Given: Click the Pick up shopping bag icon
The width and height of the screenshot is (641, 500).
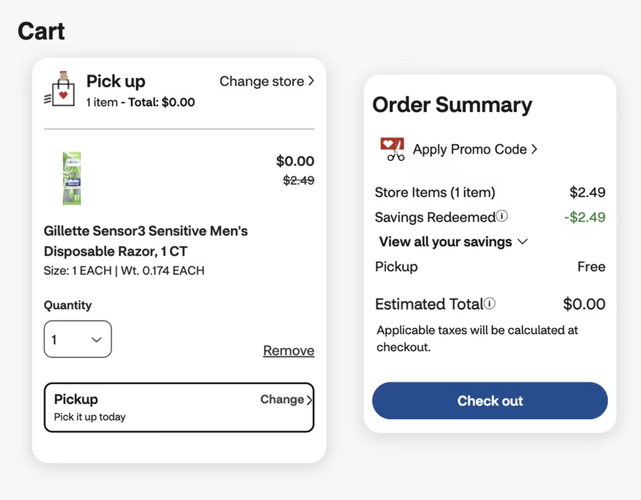Looking at the screenshot, I should [61, 90].
